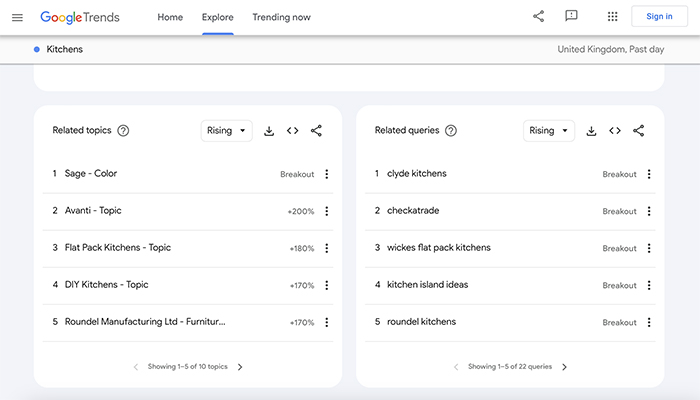700x400 pixels.
Task: Open Flat Pack Kitchens - Topic
Action: [118, 248]
